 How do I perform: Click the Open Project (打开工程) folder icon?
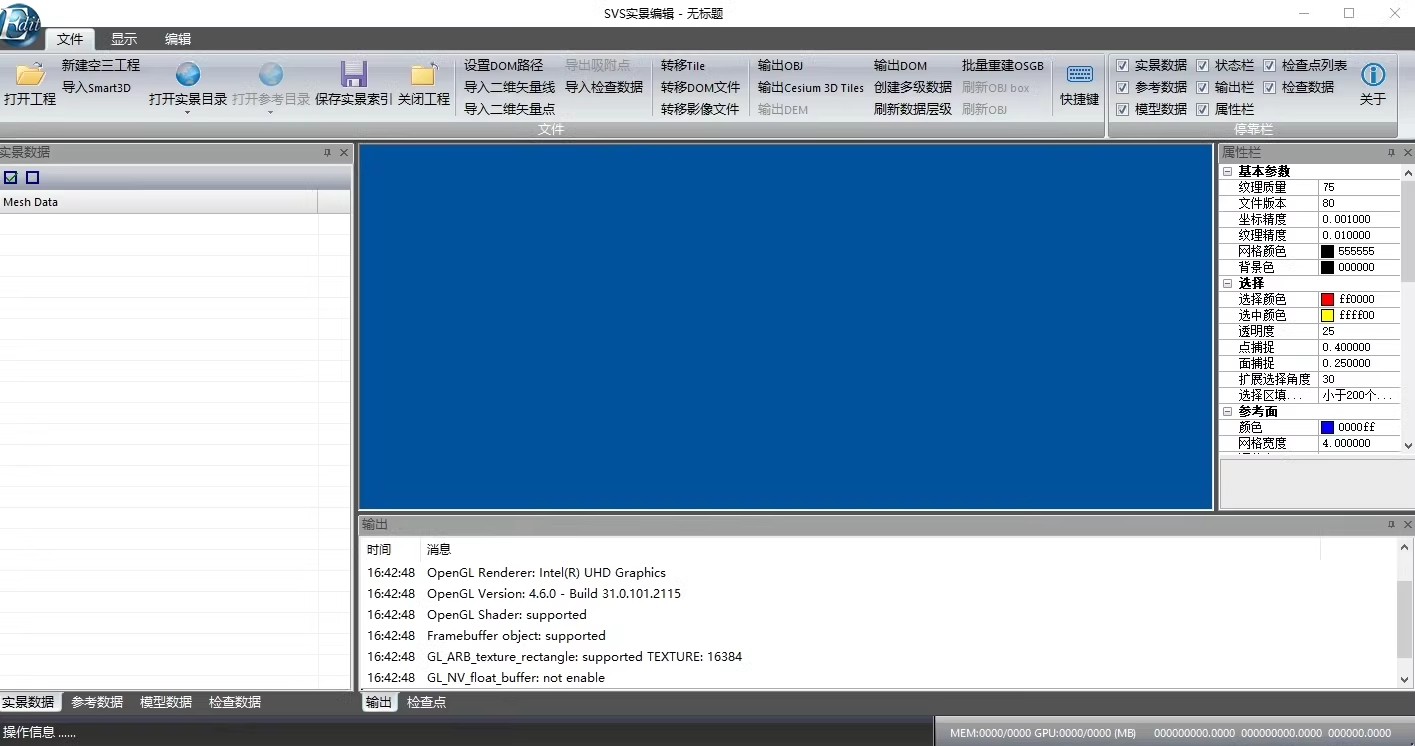30,75
